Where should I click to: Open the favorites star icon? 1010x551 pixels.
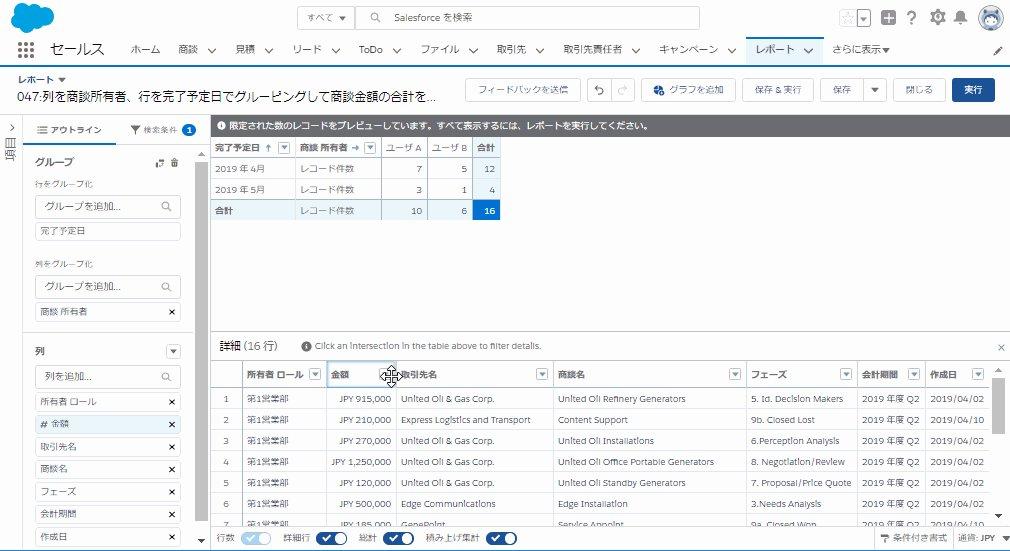[848, 18]
